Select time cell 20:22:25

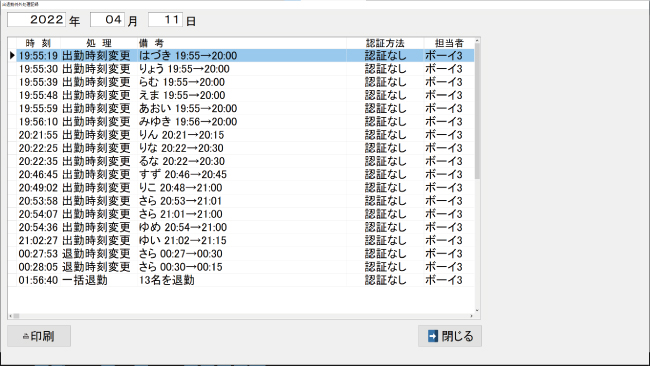[x=38, y=148]
